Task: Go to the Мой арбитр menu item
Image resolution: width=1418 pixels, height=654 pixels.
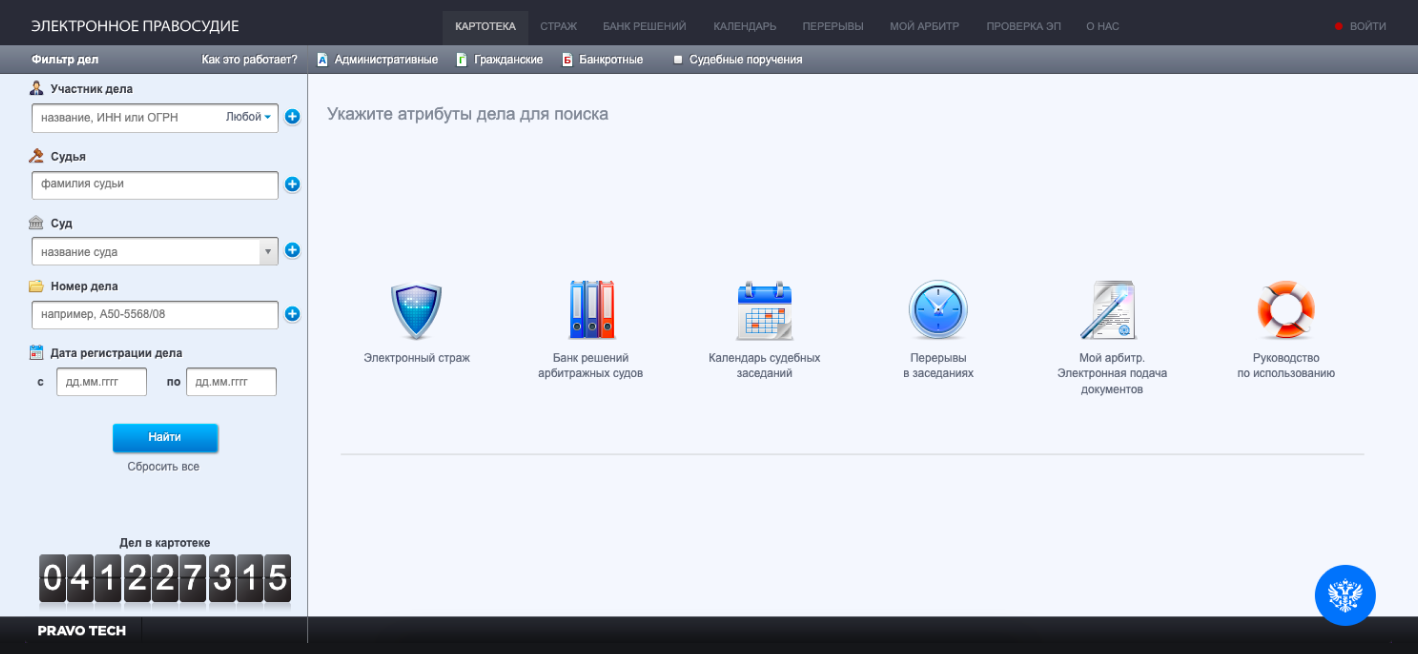Action: click(925, 26)
